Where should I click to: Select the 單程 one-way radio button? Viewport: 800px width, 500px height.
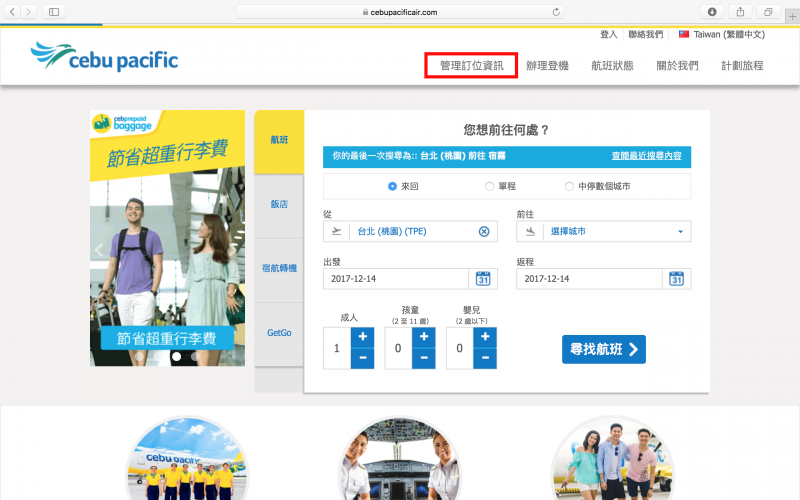click(x=489, y=186)
